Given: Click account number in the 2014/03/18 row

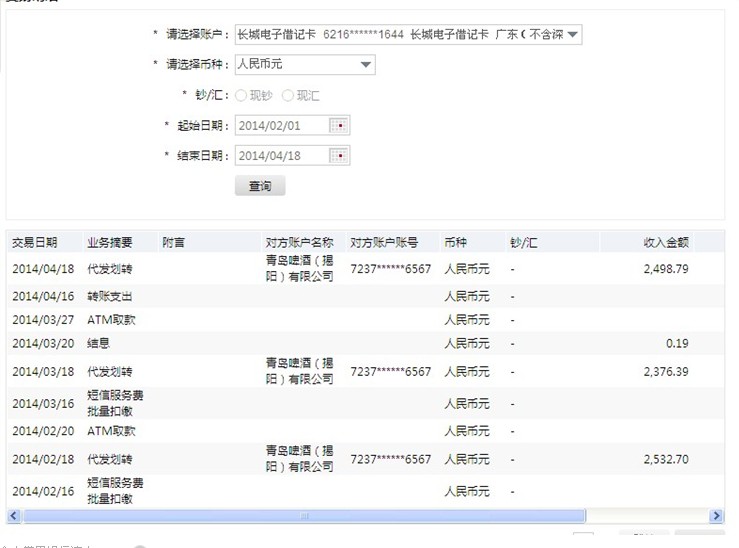Looking at the screenshot, I should pyautogui.click(x=391, y=372).
